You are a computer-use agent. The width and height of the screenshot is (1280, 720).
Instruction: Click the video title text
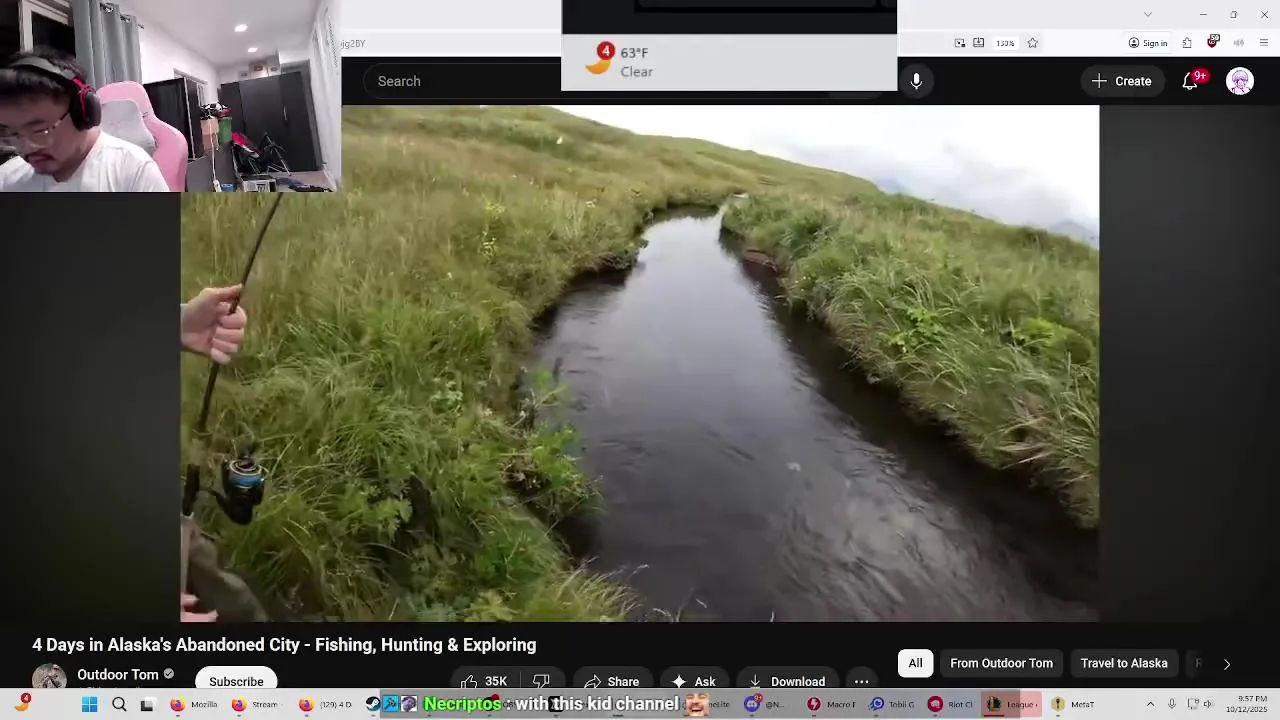[x=284, y=645]
